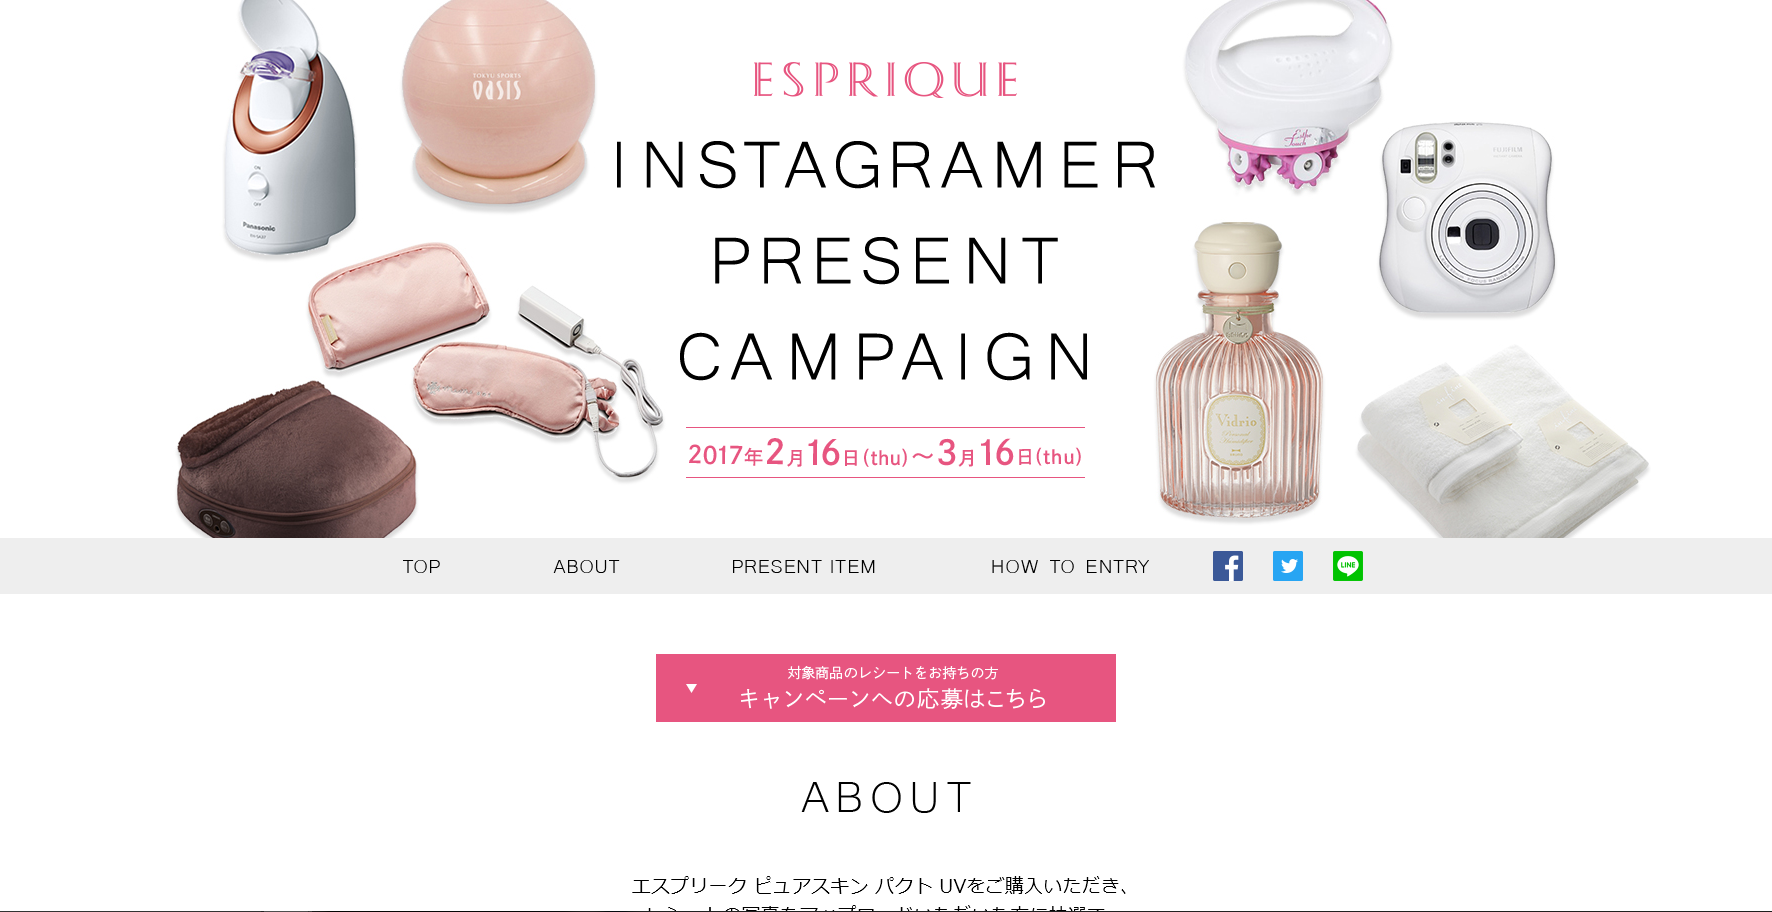Click the Panasonic facial steamer image

tap(289, 127)
